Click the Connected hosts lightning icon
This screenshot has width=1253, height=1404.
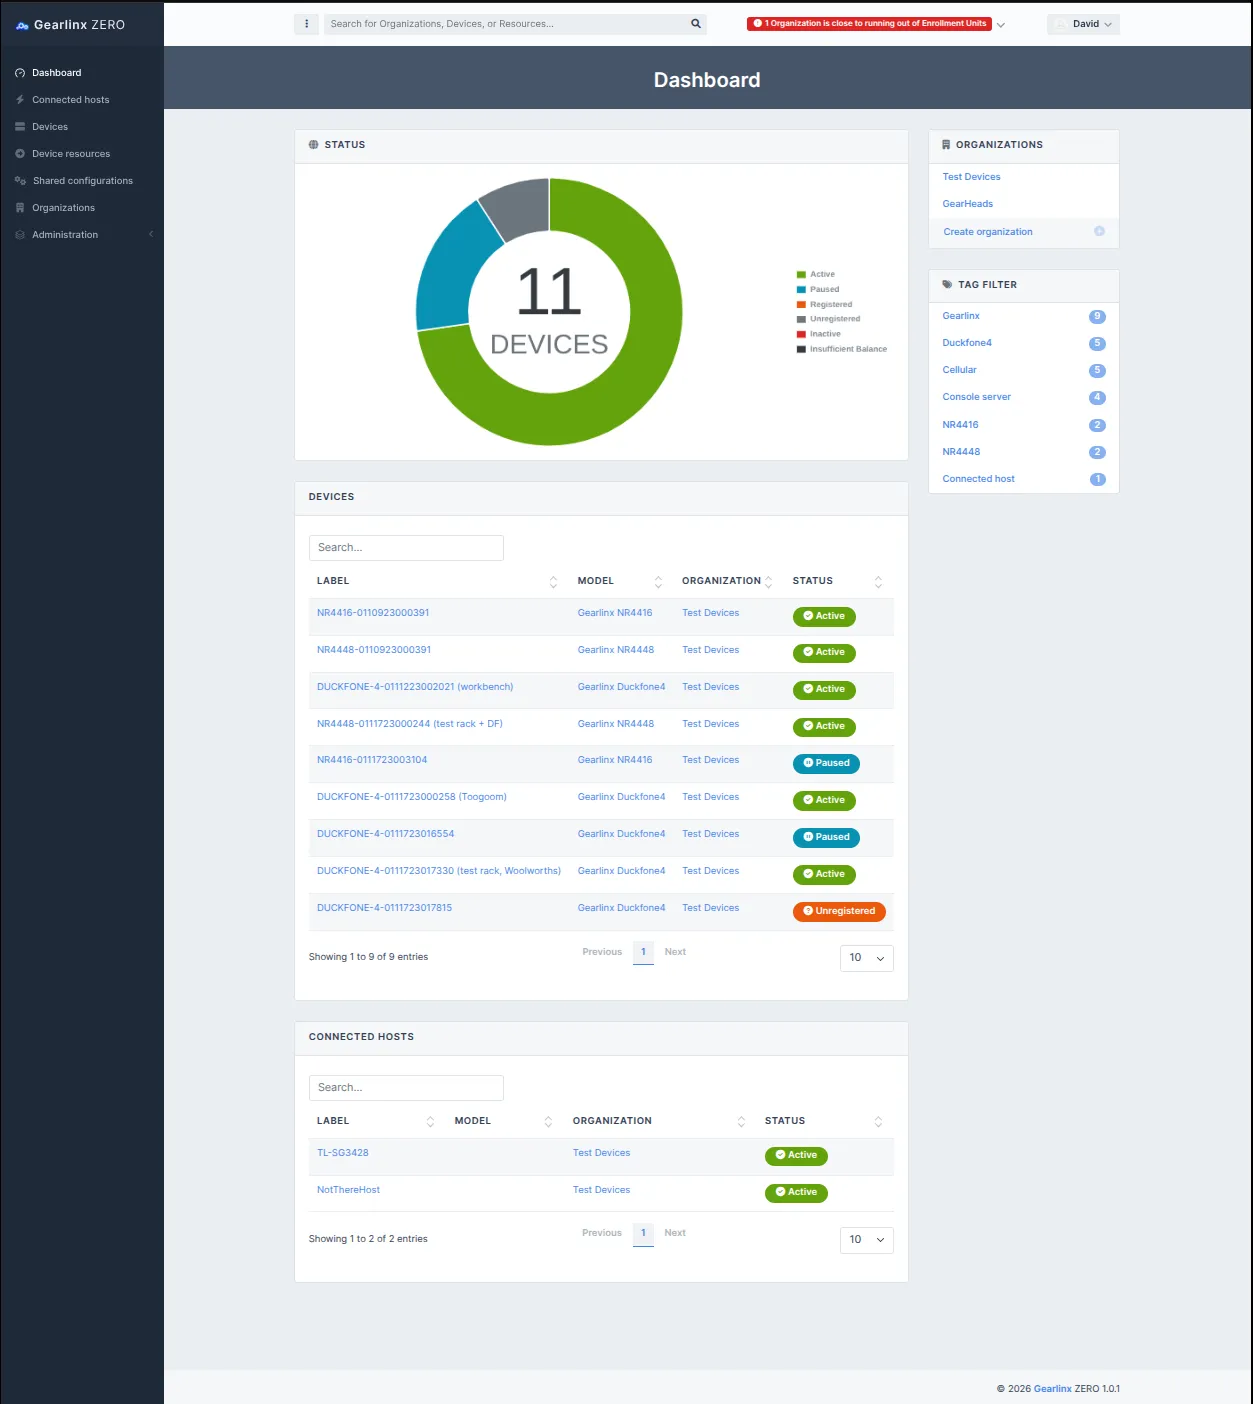click(x=20, y=100)
